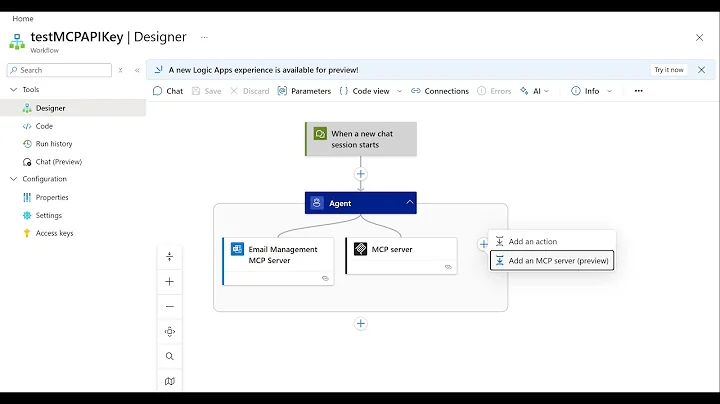Toggle the minimap canvas control
720x404 pixels.
click(x=169, y=381)
